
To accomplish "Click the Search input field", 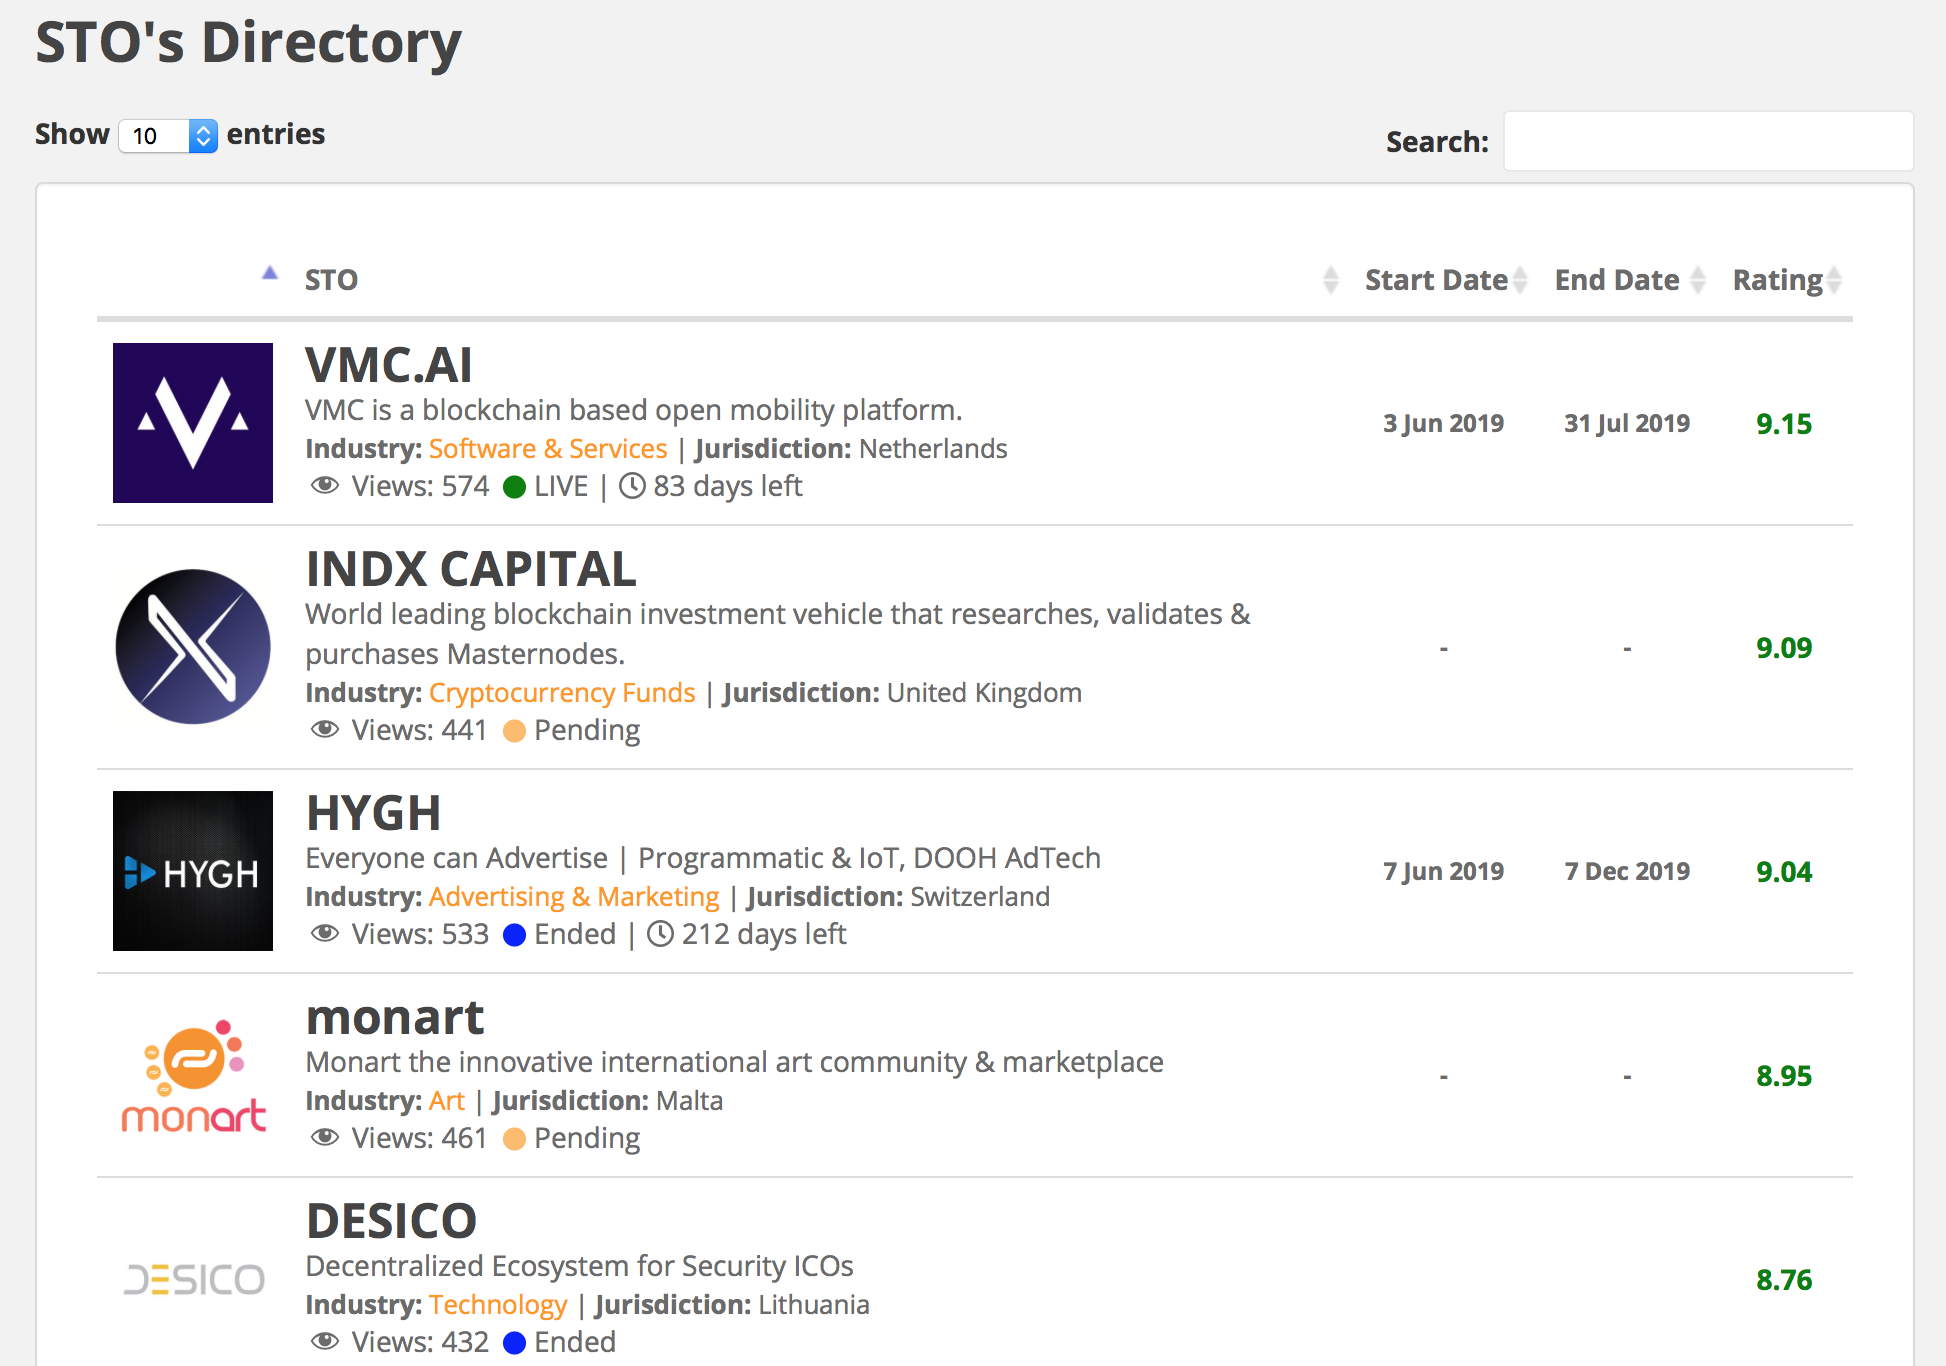I will 1708,141.
